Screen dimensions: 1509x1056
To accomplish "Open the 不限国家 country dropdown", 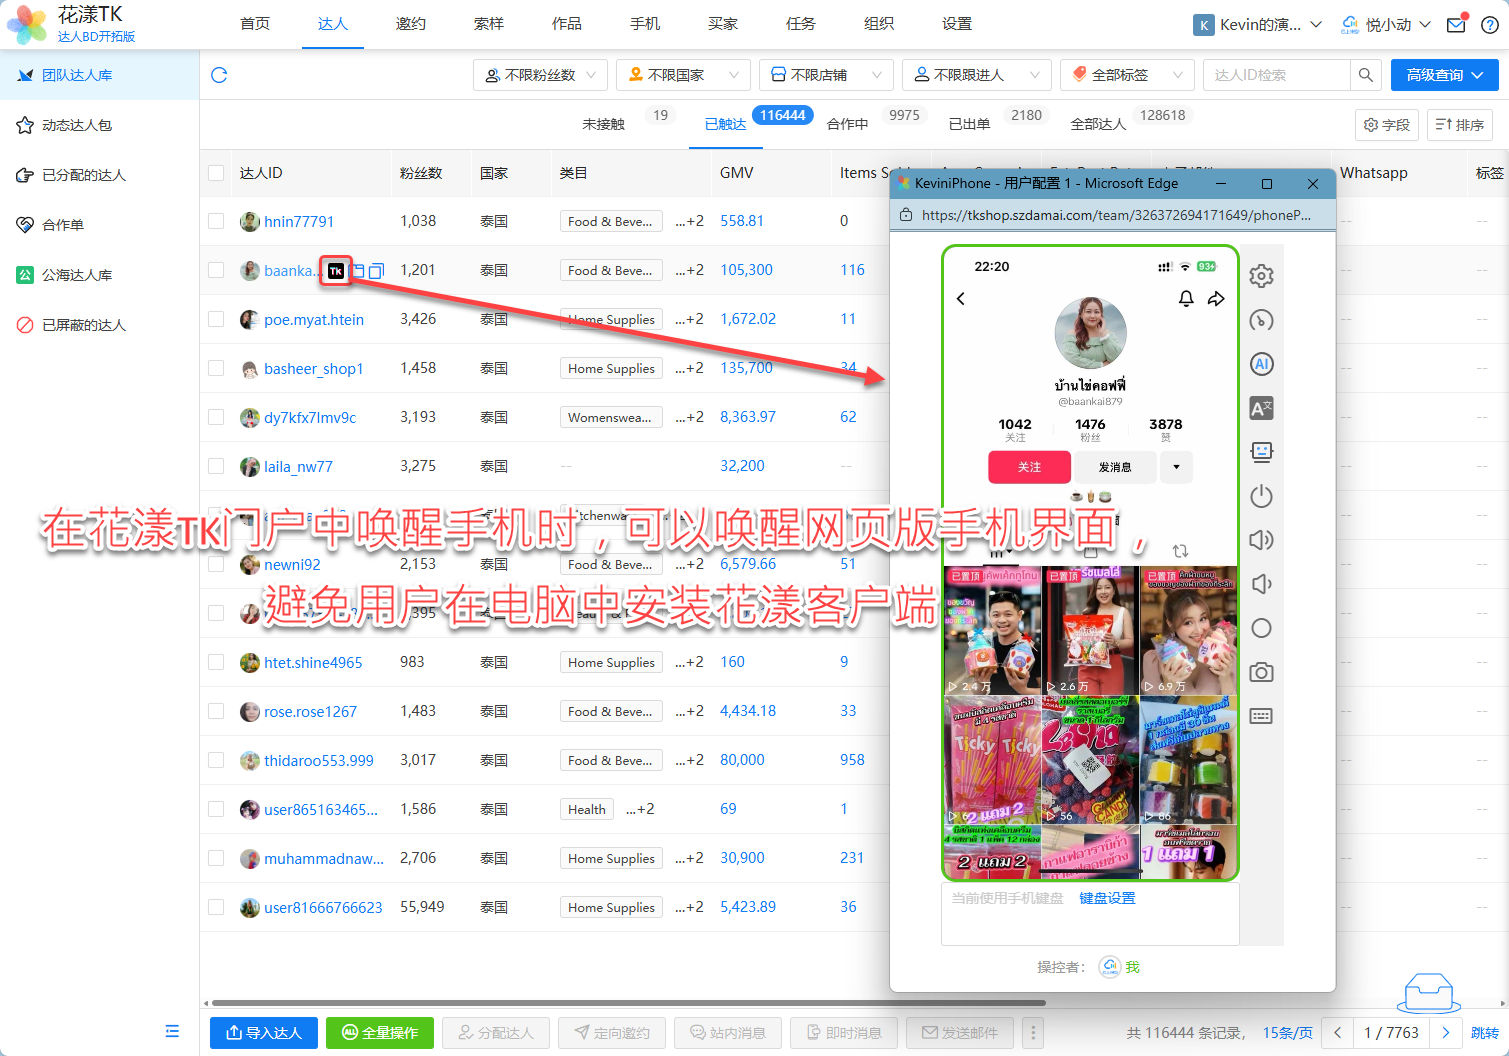I will point(683,75).
